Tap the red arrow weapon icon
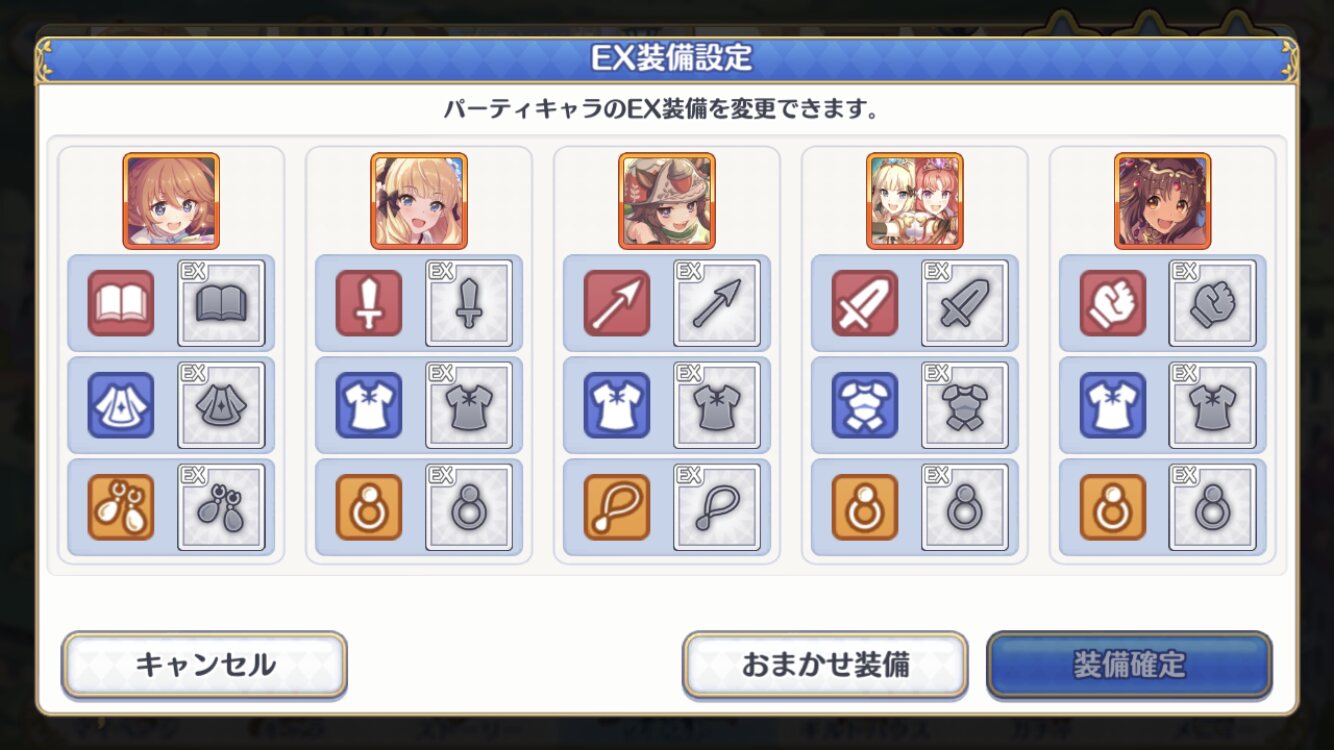 point(617,303)
